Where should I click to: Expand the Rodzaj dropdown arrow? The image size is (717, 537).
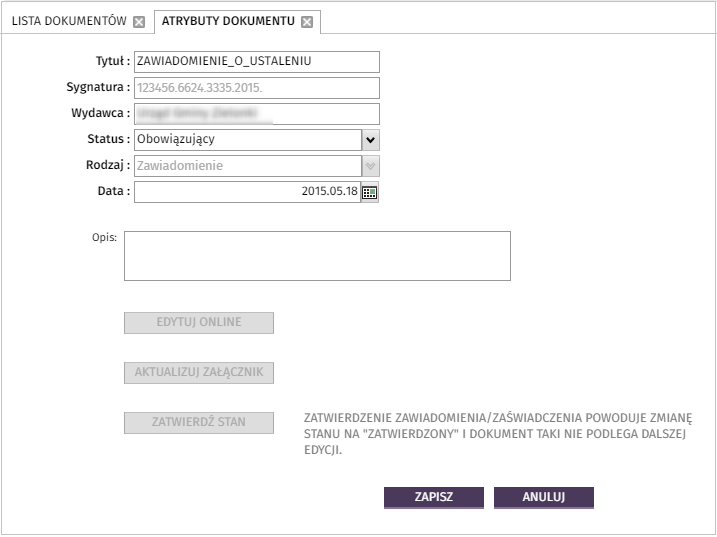tap(371, 166)
